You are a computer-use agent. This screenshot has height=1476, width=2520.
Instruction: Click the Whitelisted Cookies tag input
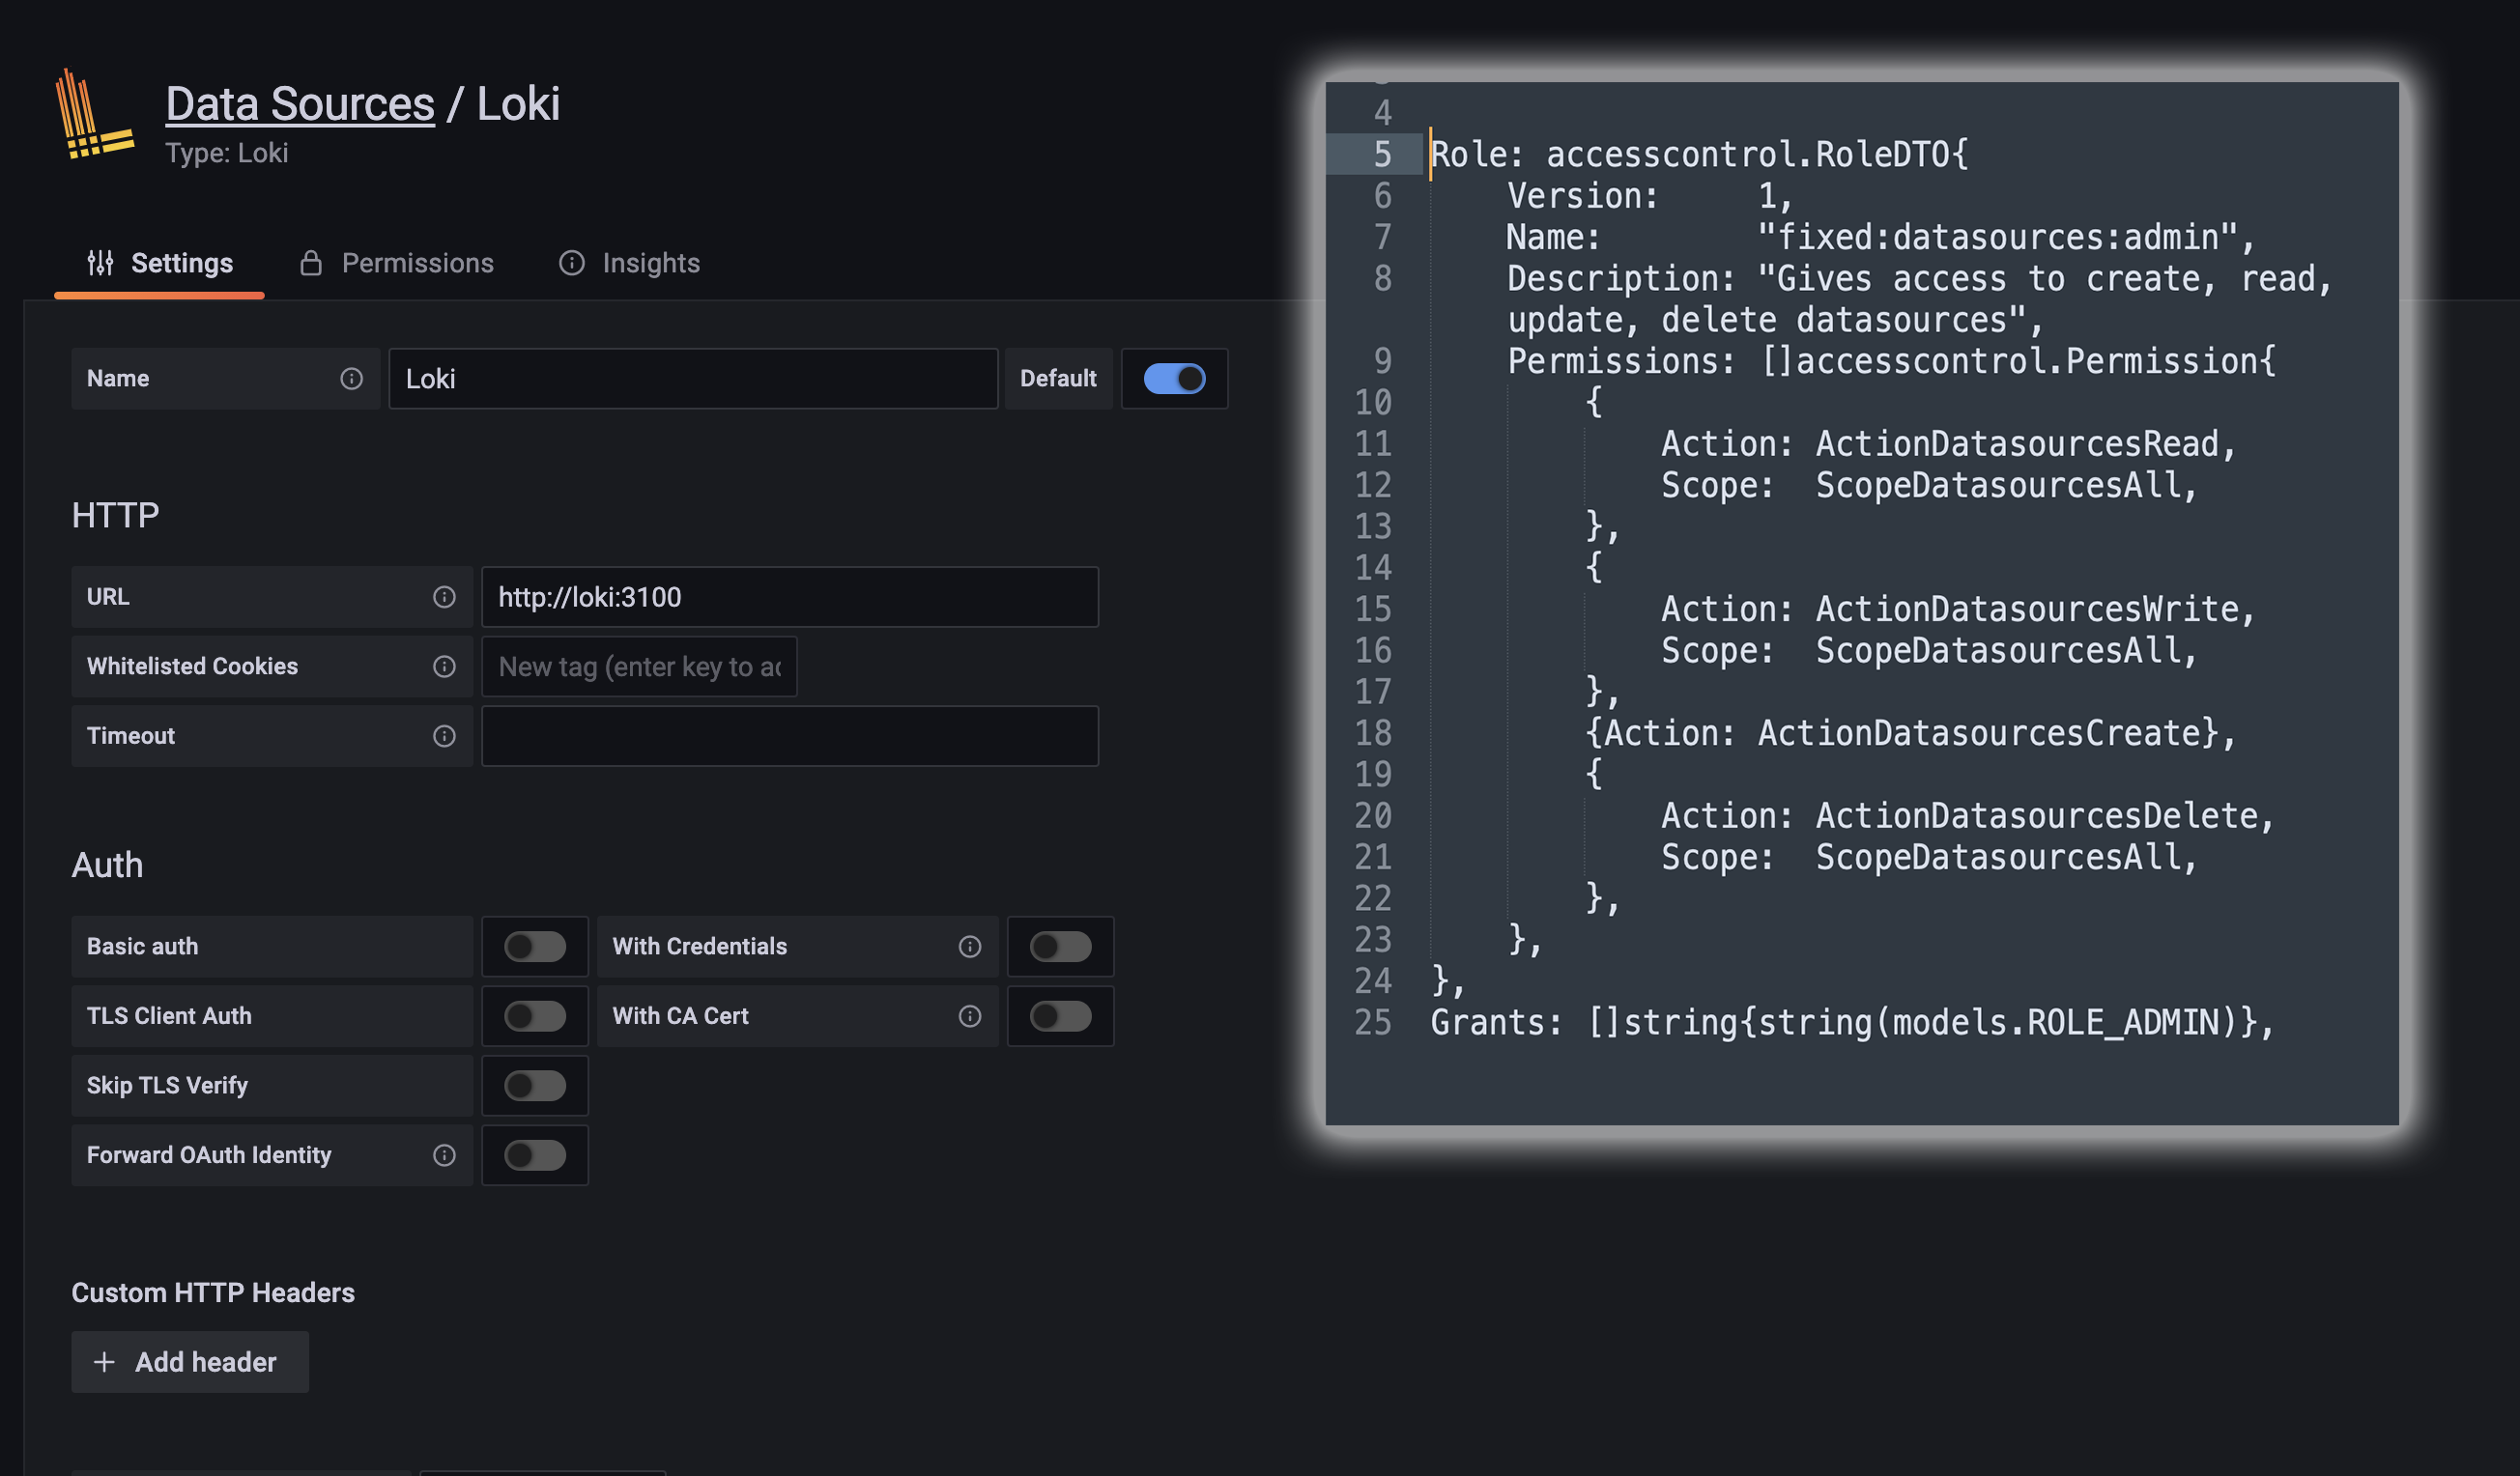pyautogui.click(x=638, y=667)
